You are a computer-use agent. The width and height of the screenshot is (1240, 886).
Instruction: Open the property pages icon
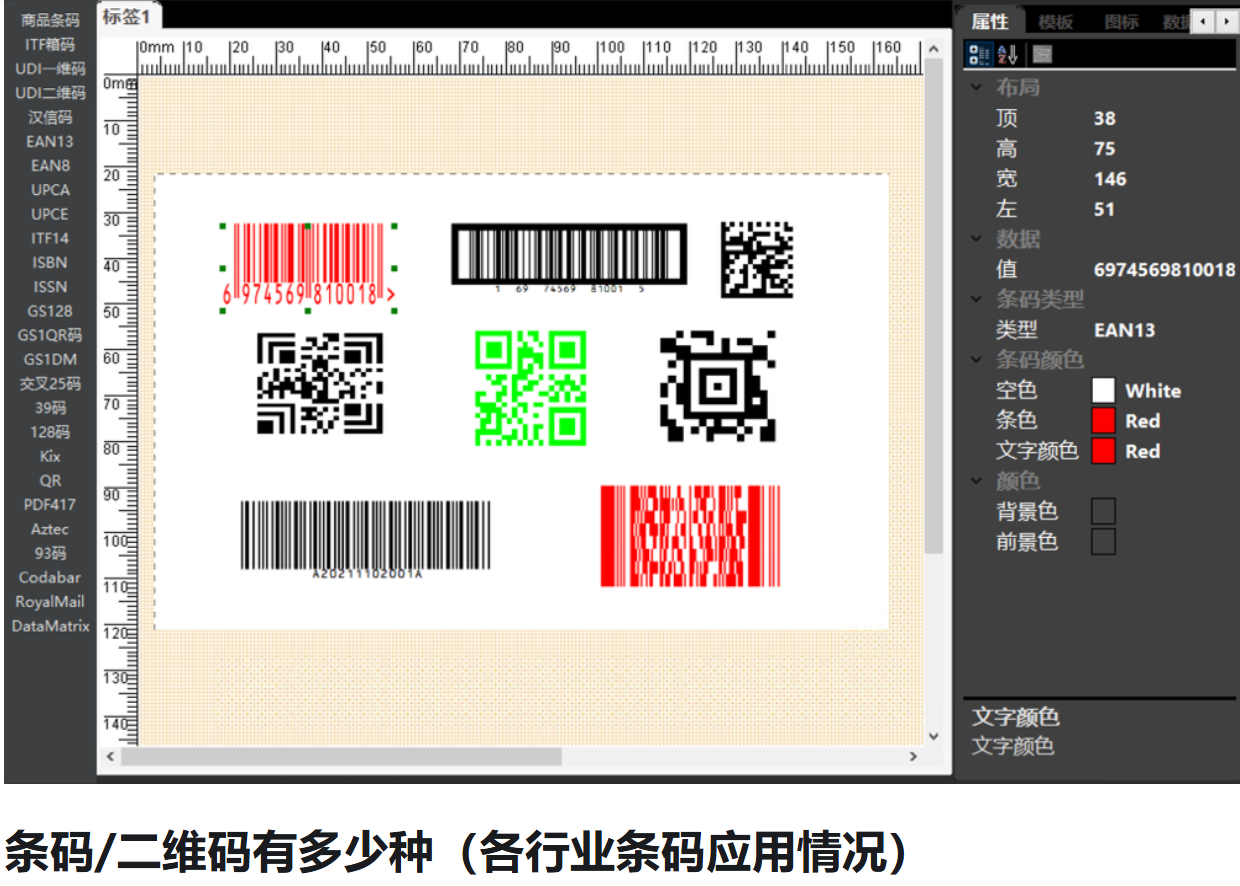[1043, 55]
